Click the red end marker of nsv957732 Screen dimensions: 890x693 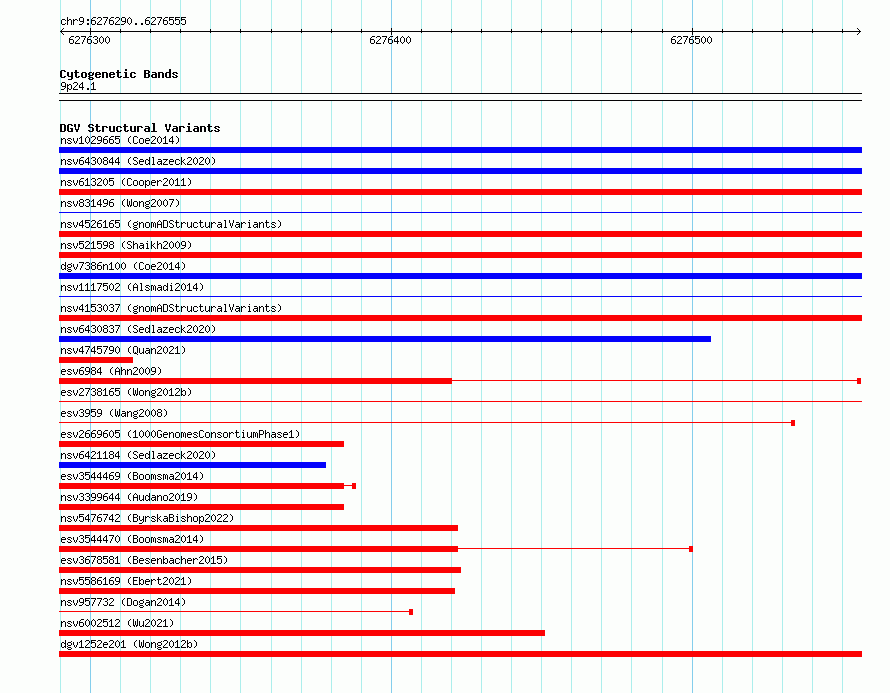(411, 612)
